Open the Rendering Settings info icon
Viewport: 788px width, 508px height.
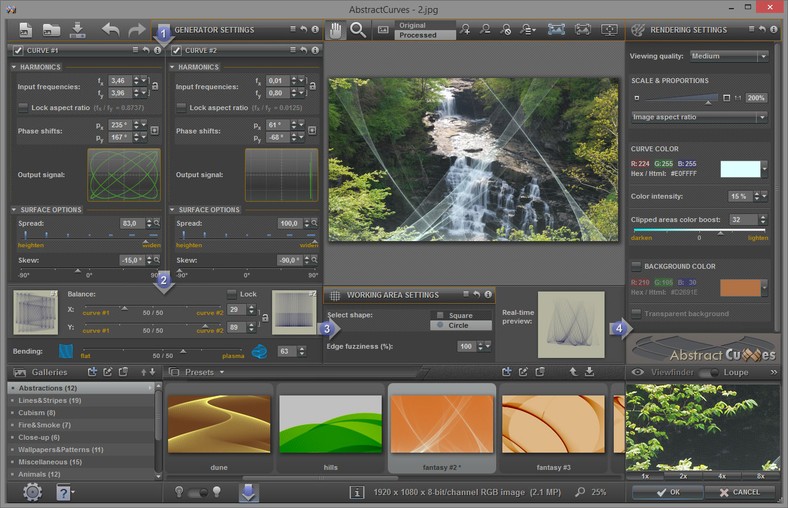773,30
